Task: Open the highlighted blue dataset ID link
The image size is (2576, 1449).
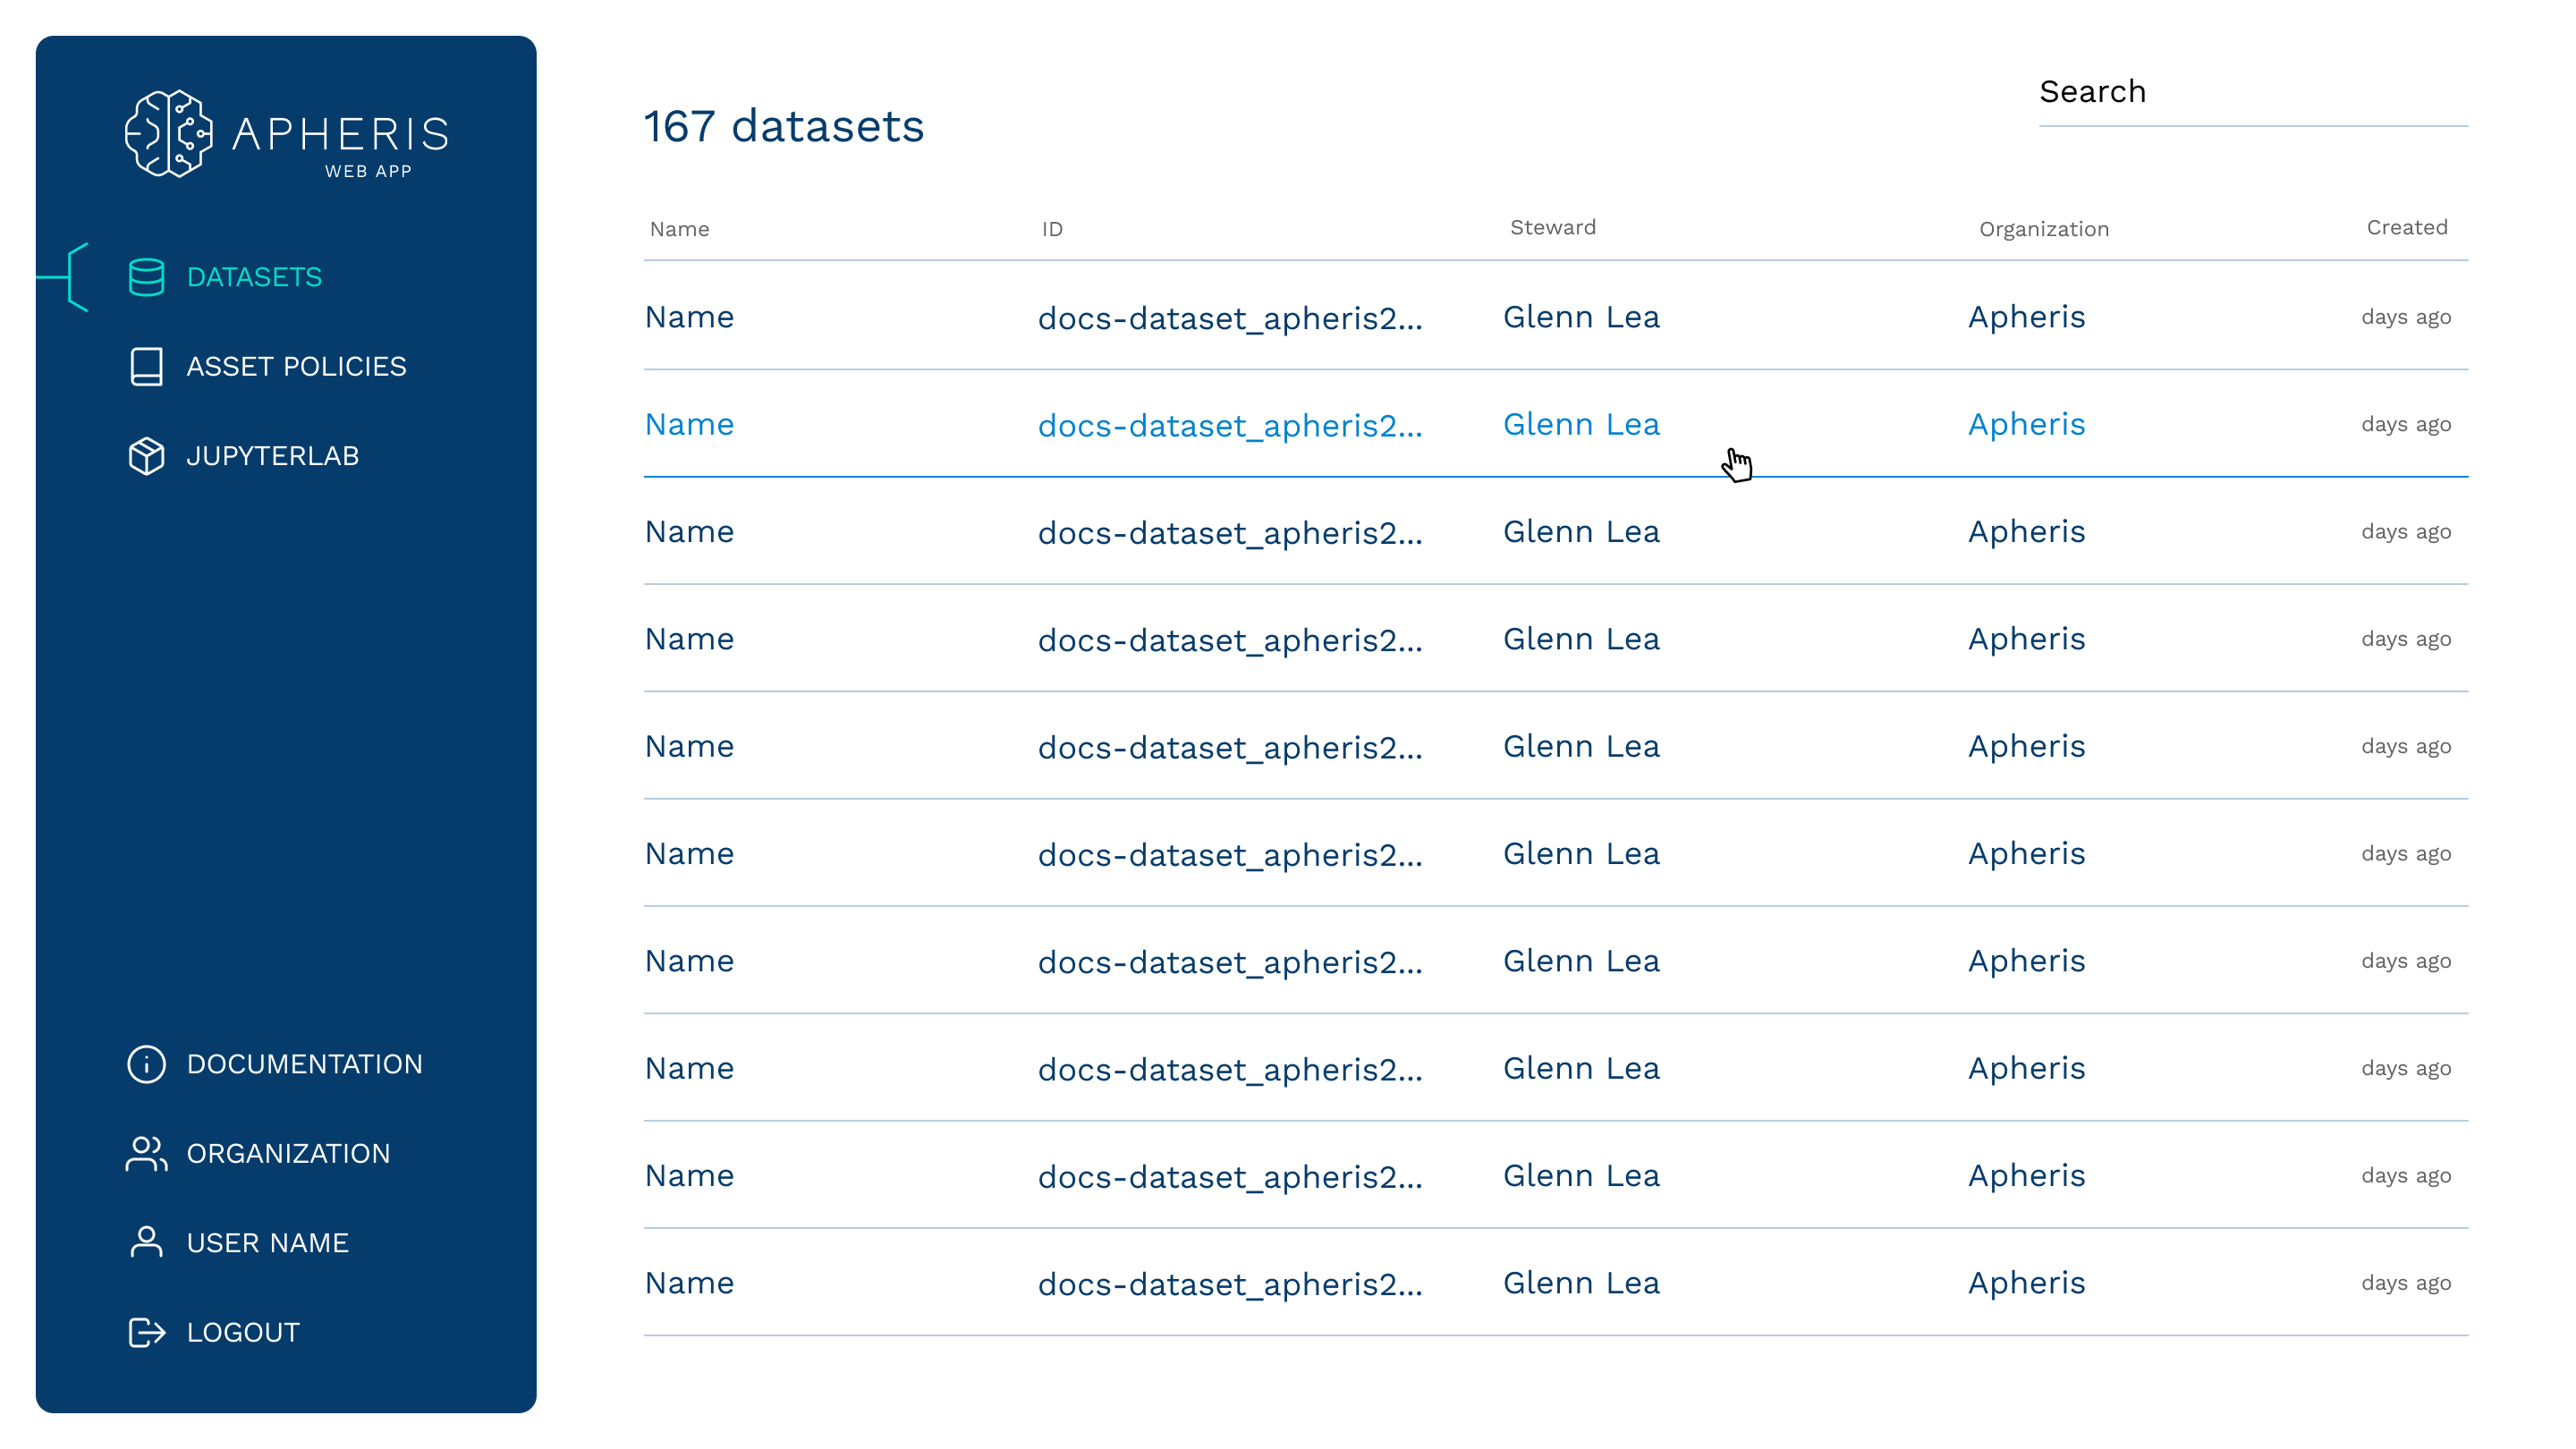Action: (x=1229, y=425)
